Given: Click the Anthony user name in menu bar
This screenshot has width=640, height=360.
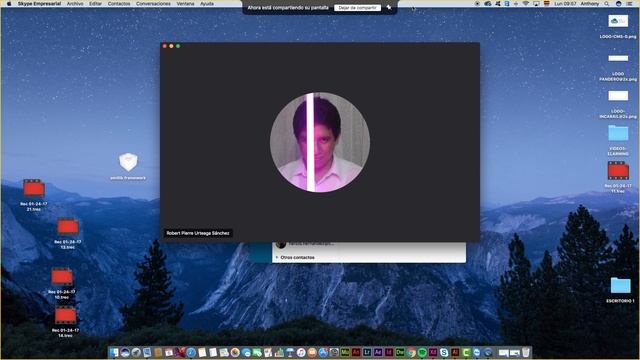Looking at the screenshot, I should 590,4.
